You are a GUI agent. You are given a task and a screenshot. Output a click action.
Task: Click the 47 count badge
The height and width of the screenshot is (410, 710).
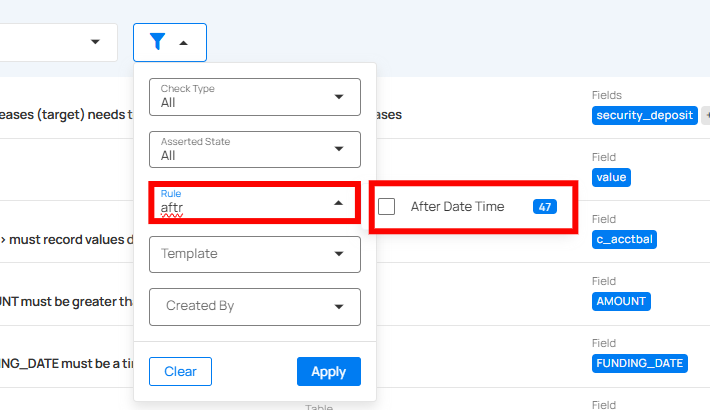coord(544,207)
